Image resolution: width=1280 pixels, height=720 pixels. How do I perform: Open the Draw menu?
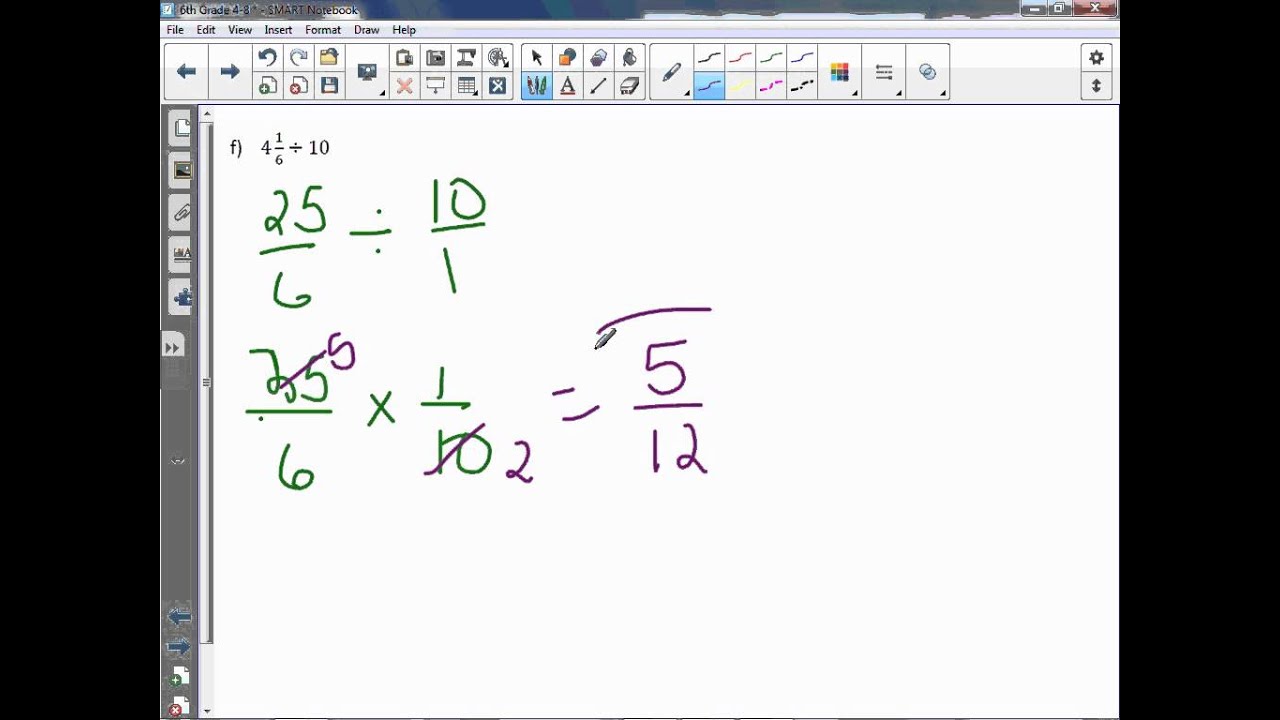pyautogui.click(x=366, y=30)
